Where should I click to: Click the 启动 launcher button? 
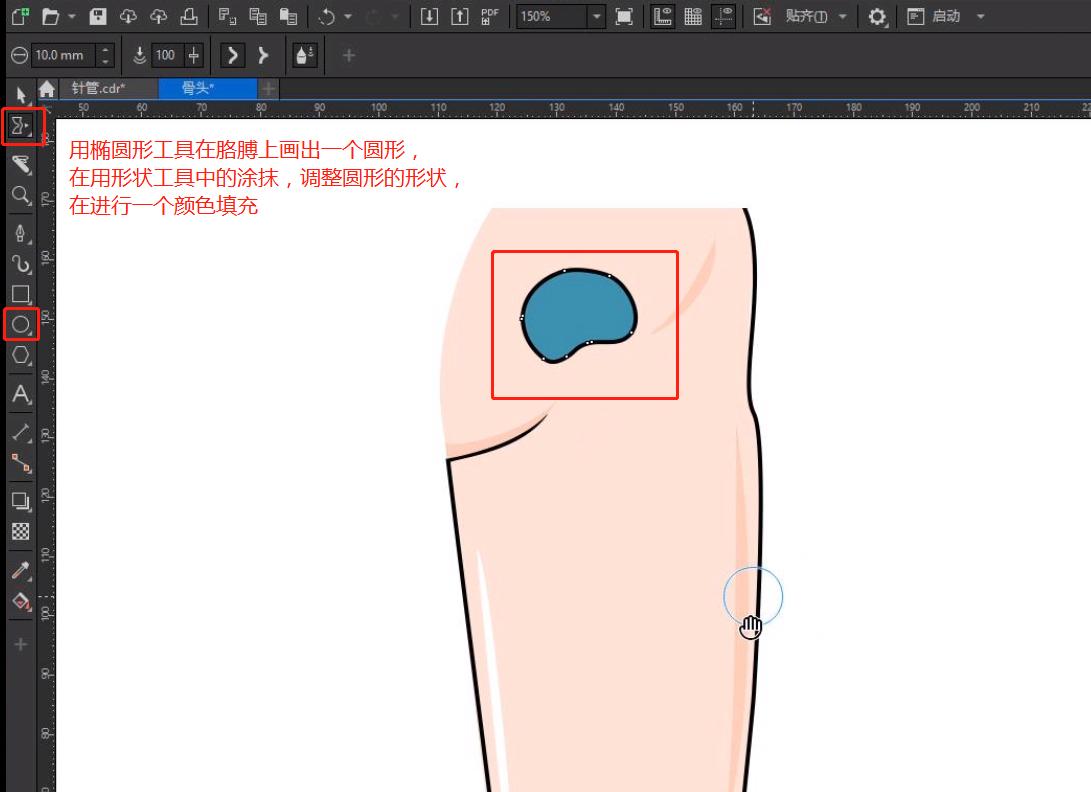[934, 16]
